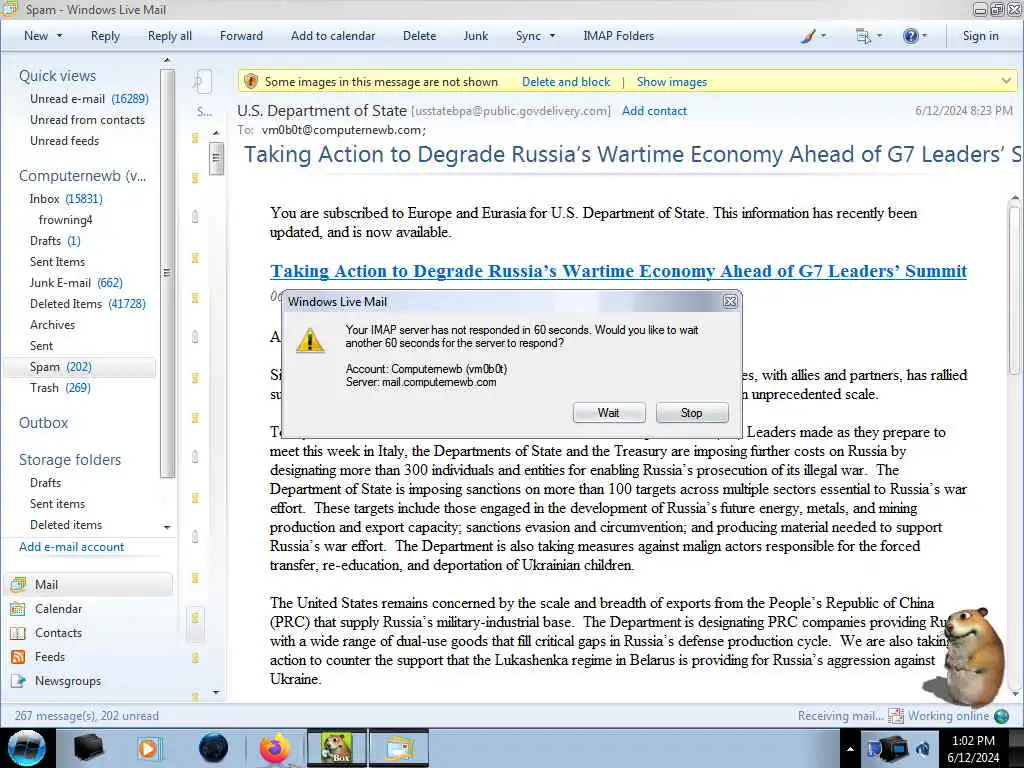
Task: Click the message list scroll-down arrow
Action: coord(216,692)
